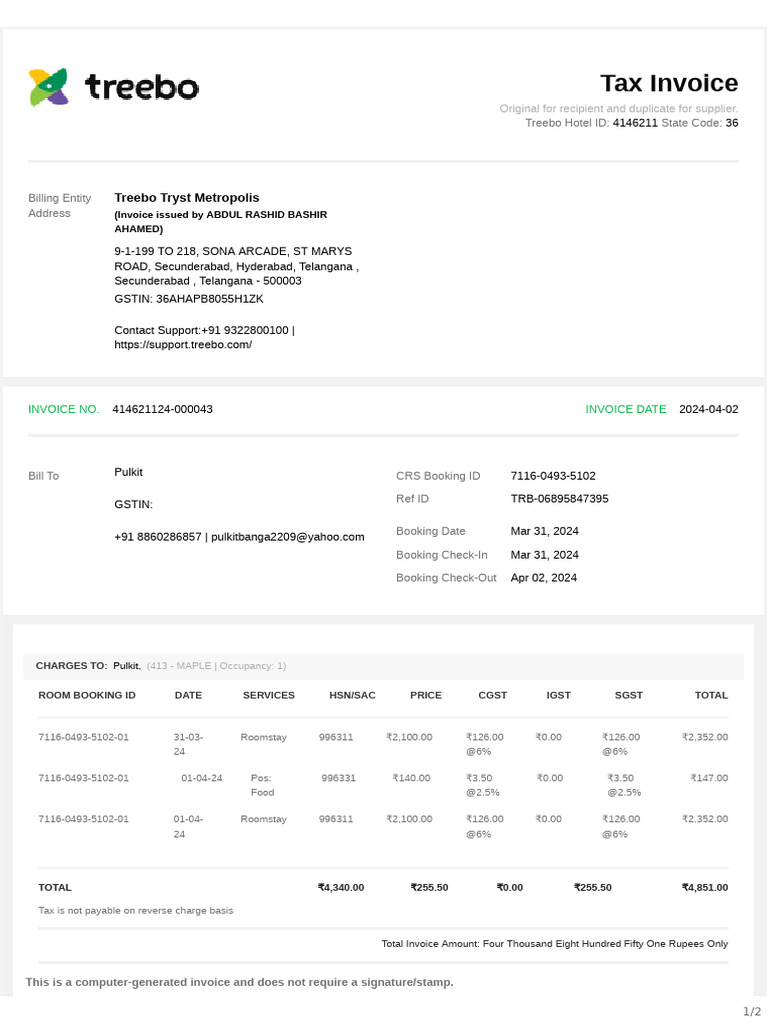This screenshot has height=1024, width=768.
Task: Select the grand total ₹4,851.00
Action: click(x=705, y=887)
